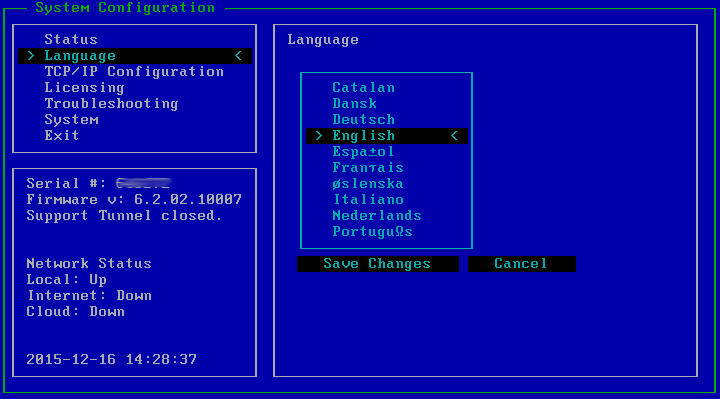Select Dansk in the language list
The image size is (720, 399).
point(354,104)
